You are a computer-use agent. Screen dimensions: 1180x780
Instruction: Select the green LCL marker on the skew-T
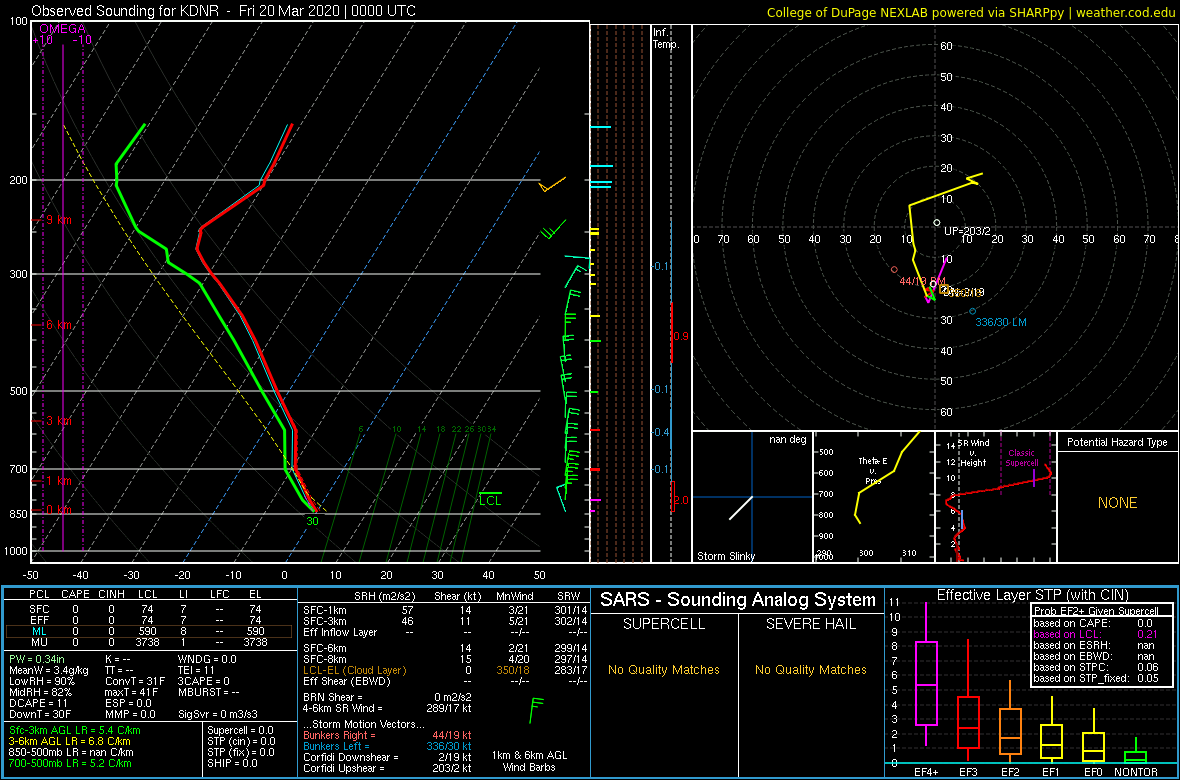[489, 499]
